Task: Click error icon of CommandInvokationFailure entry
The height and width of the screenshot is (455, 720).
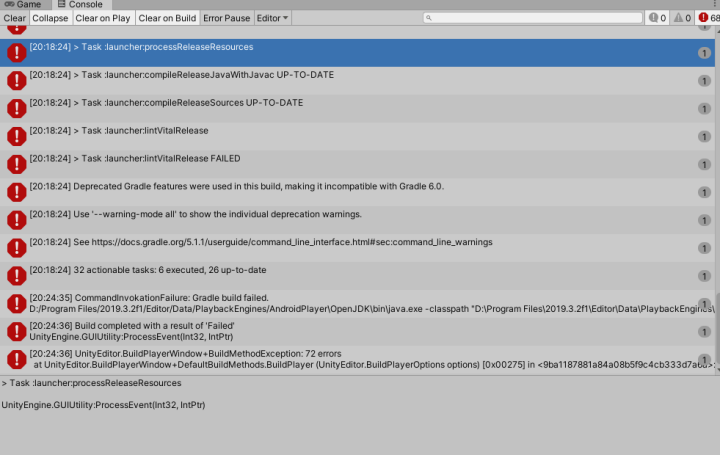Action: click(16, 304)
